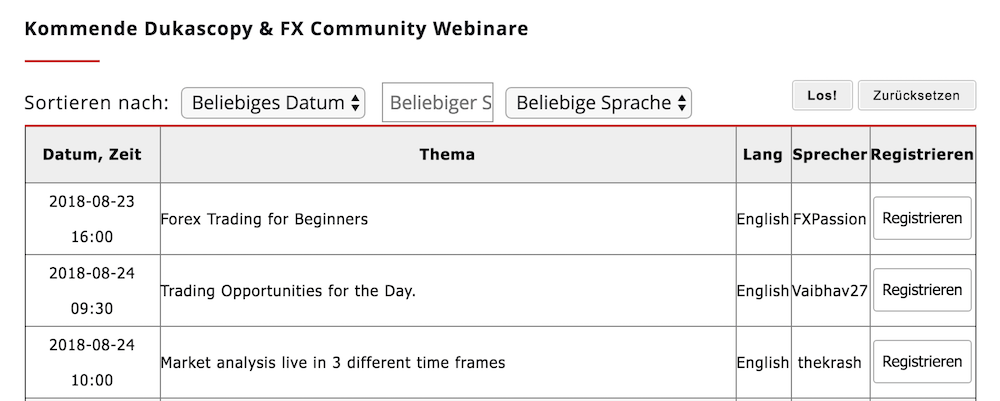Select the Sprecher column header
The height and width of the screenshot is (401, 1000).
pos(830,155)
